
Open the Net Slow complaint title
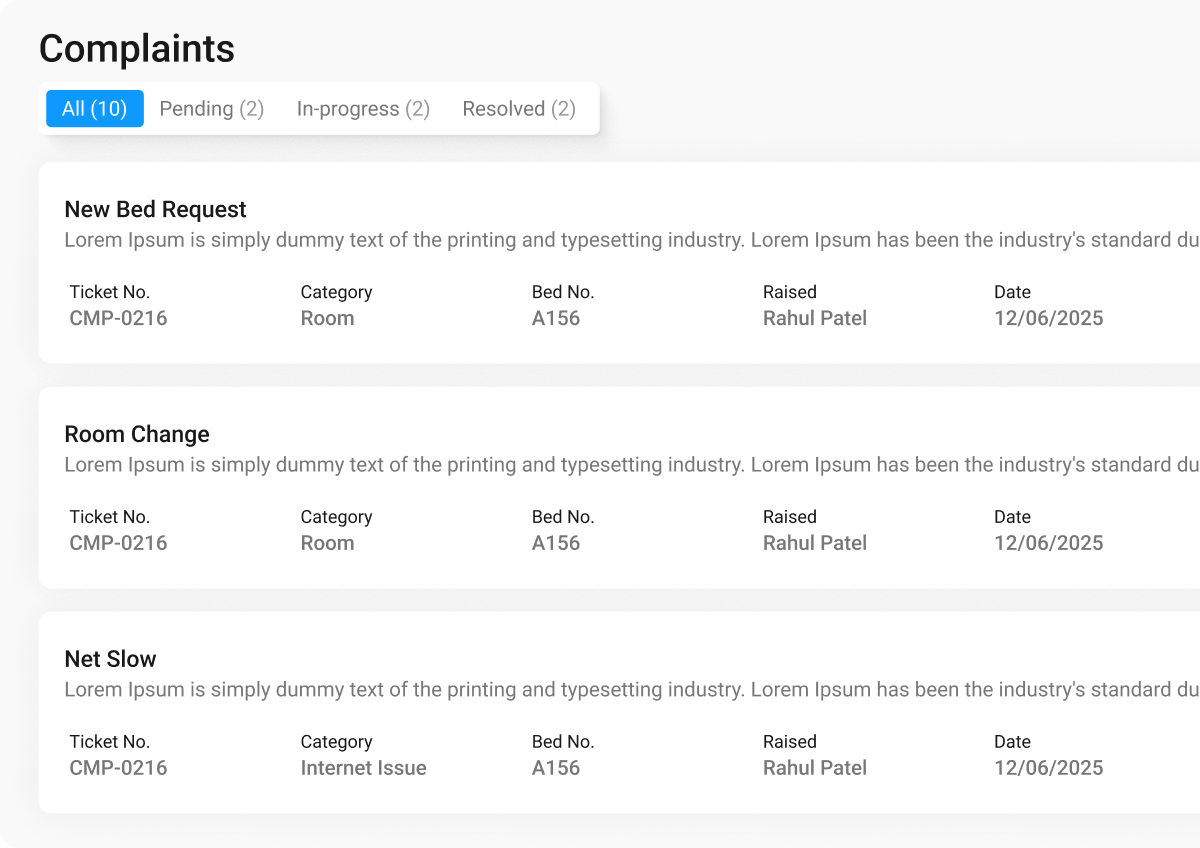coord(110,659)
